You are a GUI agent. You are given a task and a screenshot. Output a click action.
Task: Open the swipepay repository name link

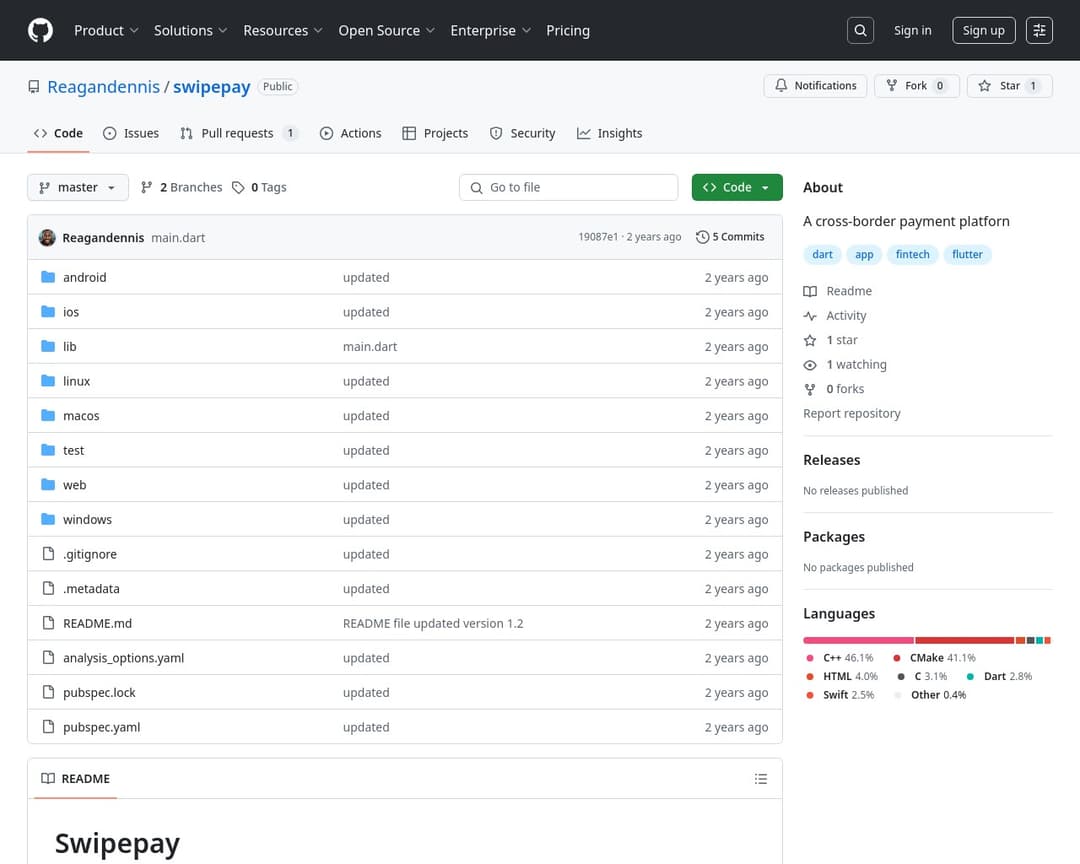point(211,87)
